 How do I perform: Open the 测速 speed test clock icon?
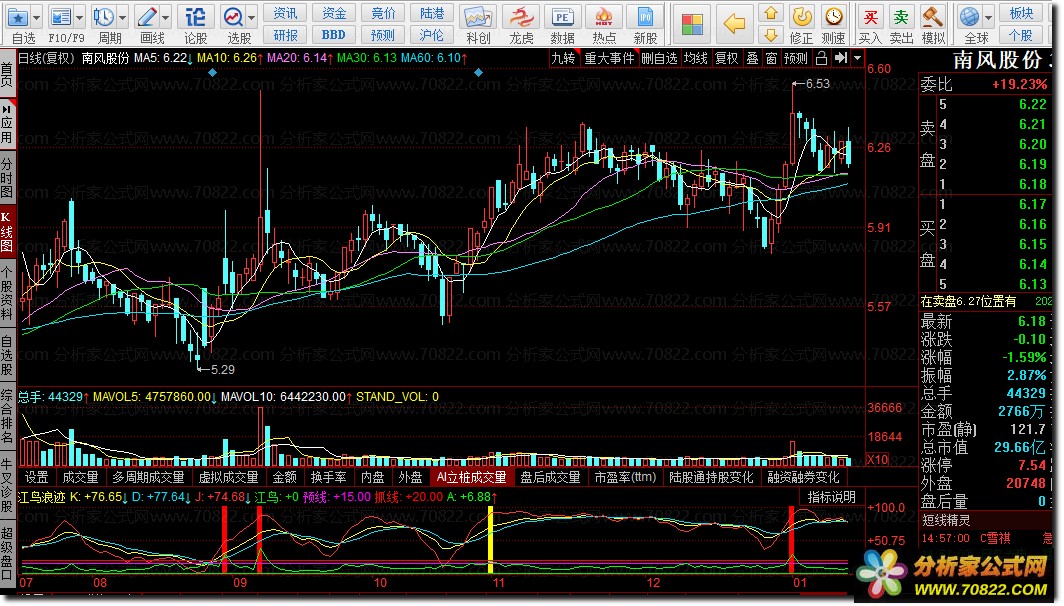click(x=833, y=17)
